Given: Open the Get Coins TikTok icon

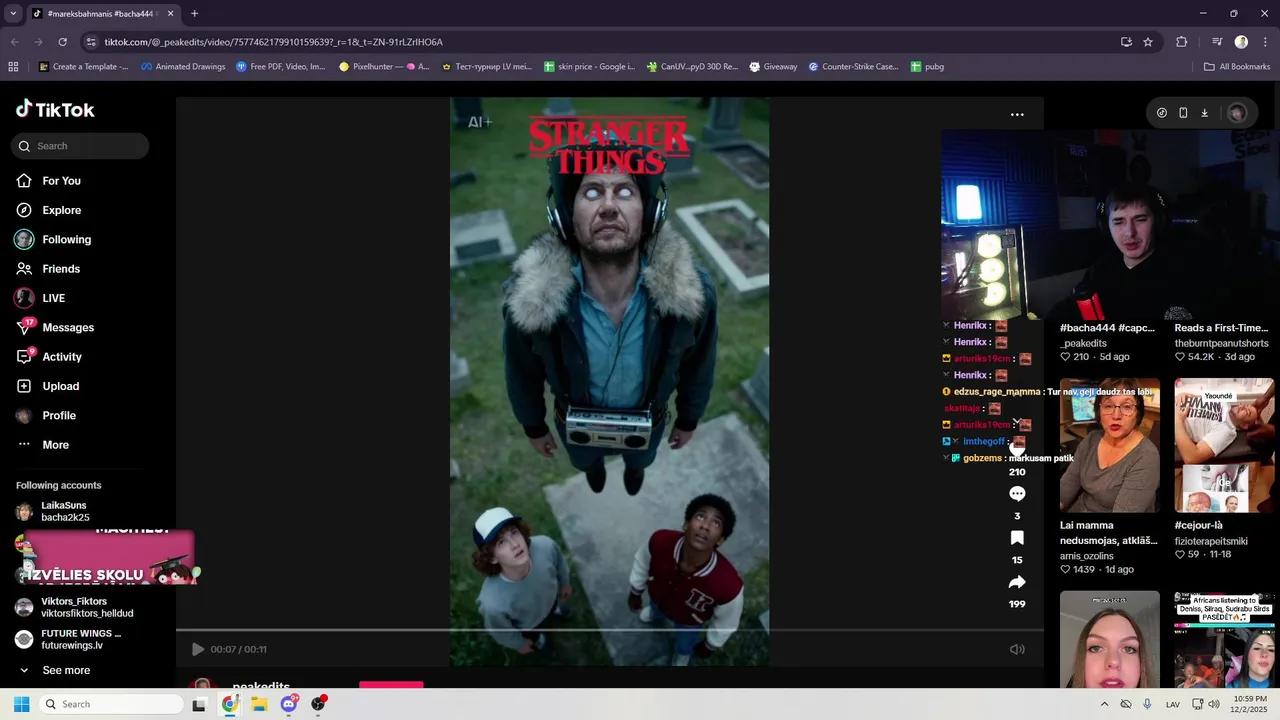Looking at the screenshot, I should [x=1162, y=113].
